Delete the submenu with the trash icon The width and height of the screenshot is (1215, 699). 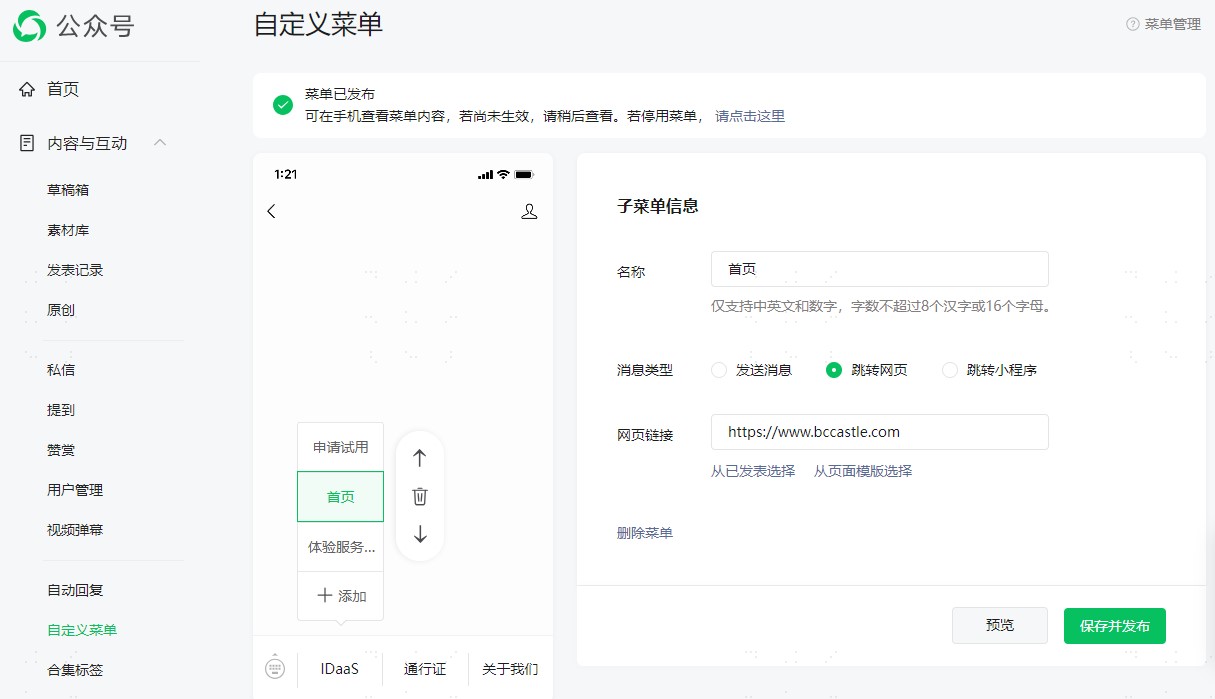pyautogui.click(x=420, y=496)
